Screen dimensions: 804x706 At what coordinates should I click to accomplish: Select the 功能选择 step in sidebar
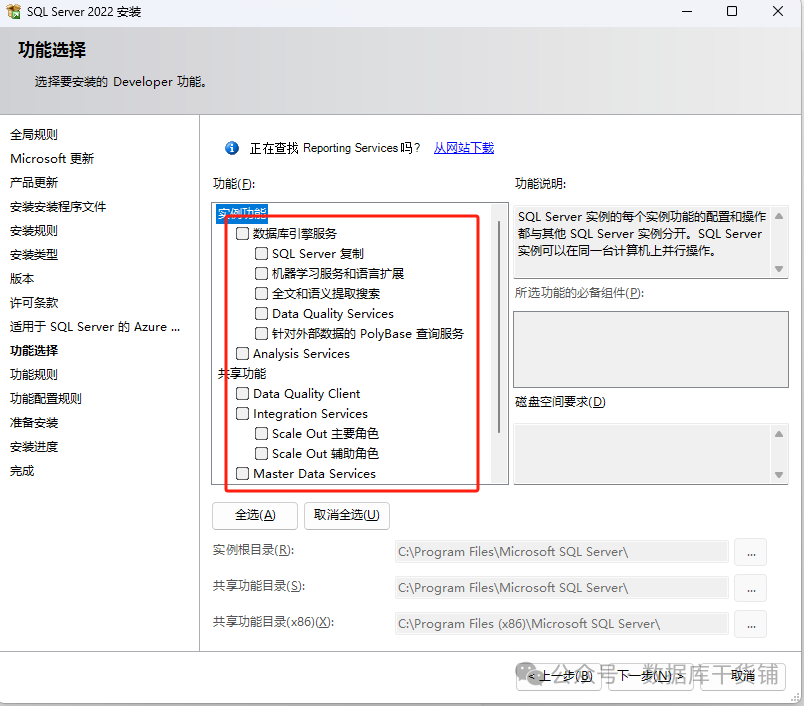pos(34,351)
